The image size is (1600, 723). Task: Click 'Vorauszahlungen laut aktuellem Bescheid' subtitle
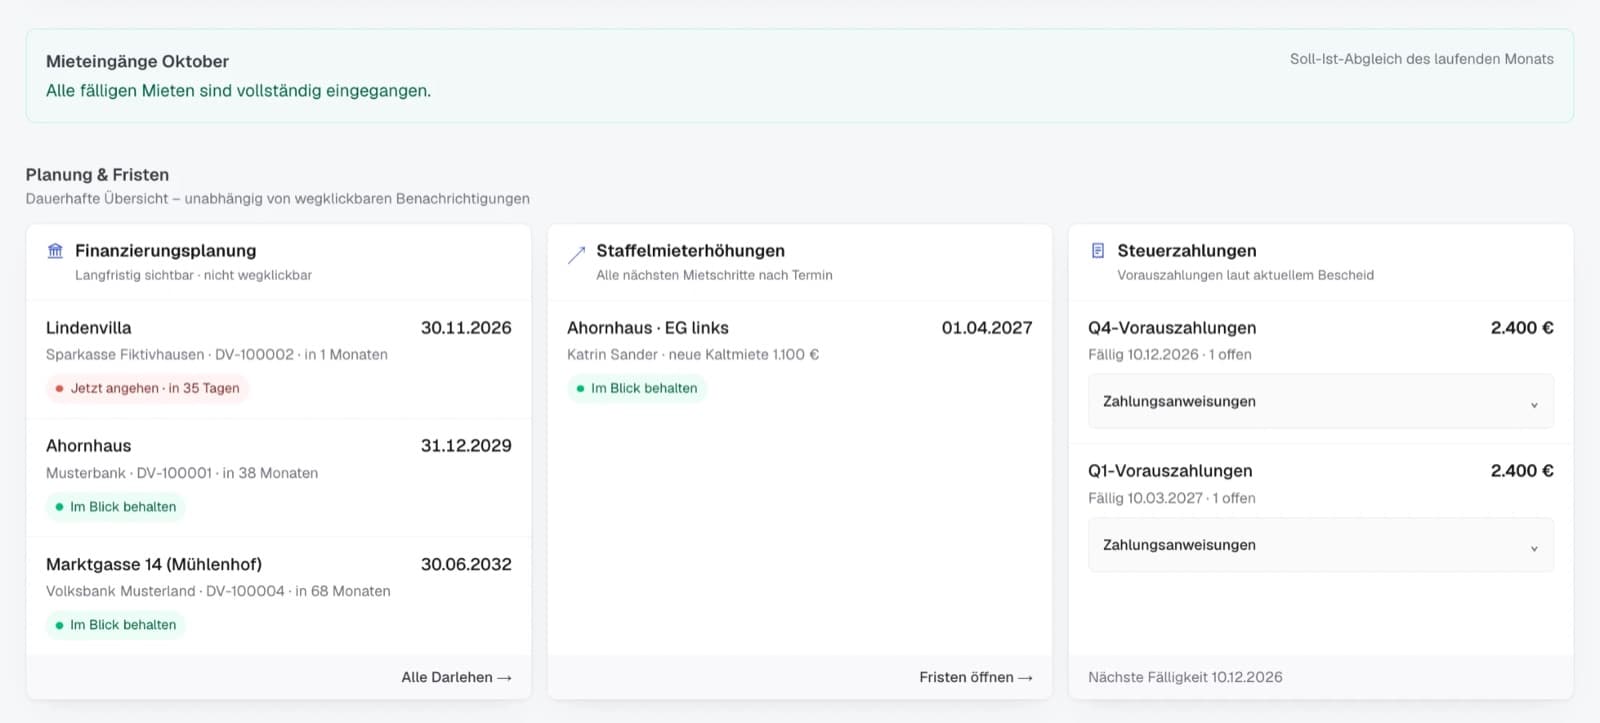click(x=1245, y=275)
